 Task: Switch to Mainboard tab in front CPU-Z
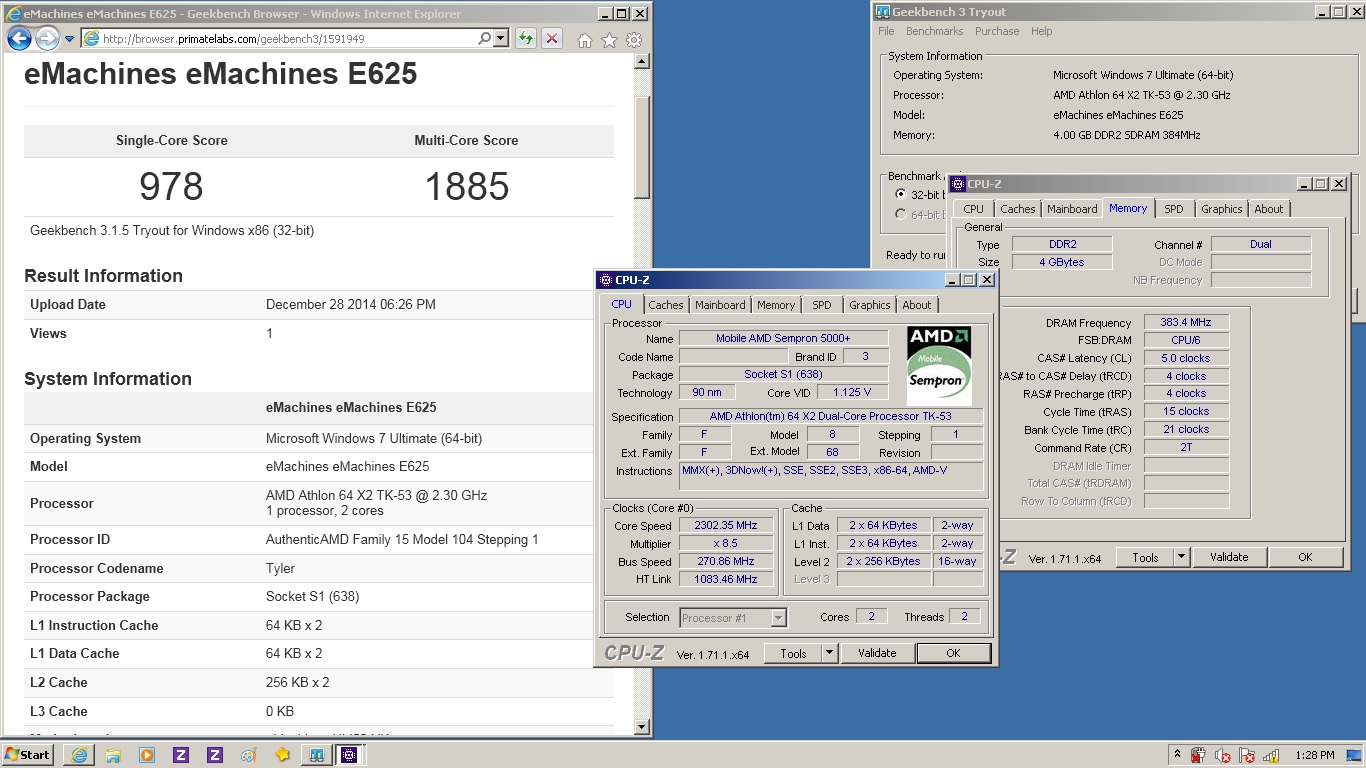coord(720,305)
